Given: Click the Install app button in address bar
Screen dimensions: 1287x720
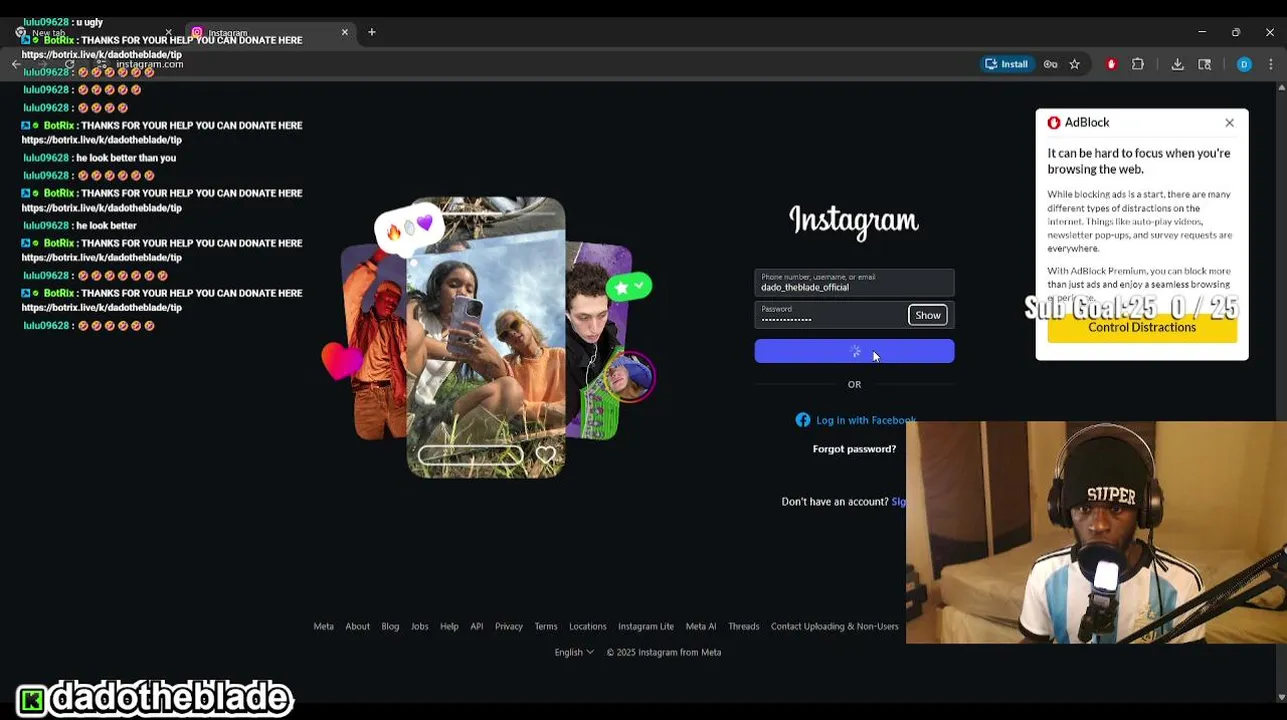Looking at the screenshot, I should tap(1007, 64).
